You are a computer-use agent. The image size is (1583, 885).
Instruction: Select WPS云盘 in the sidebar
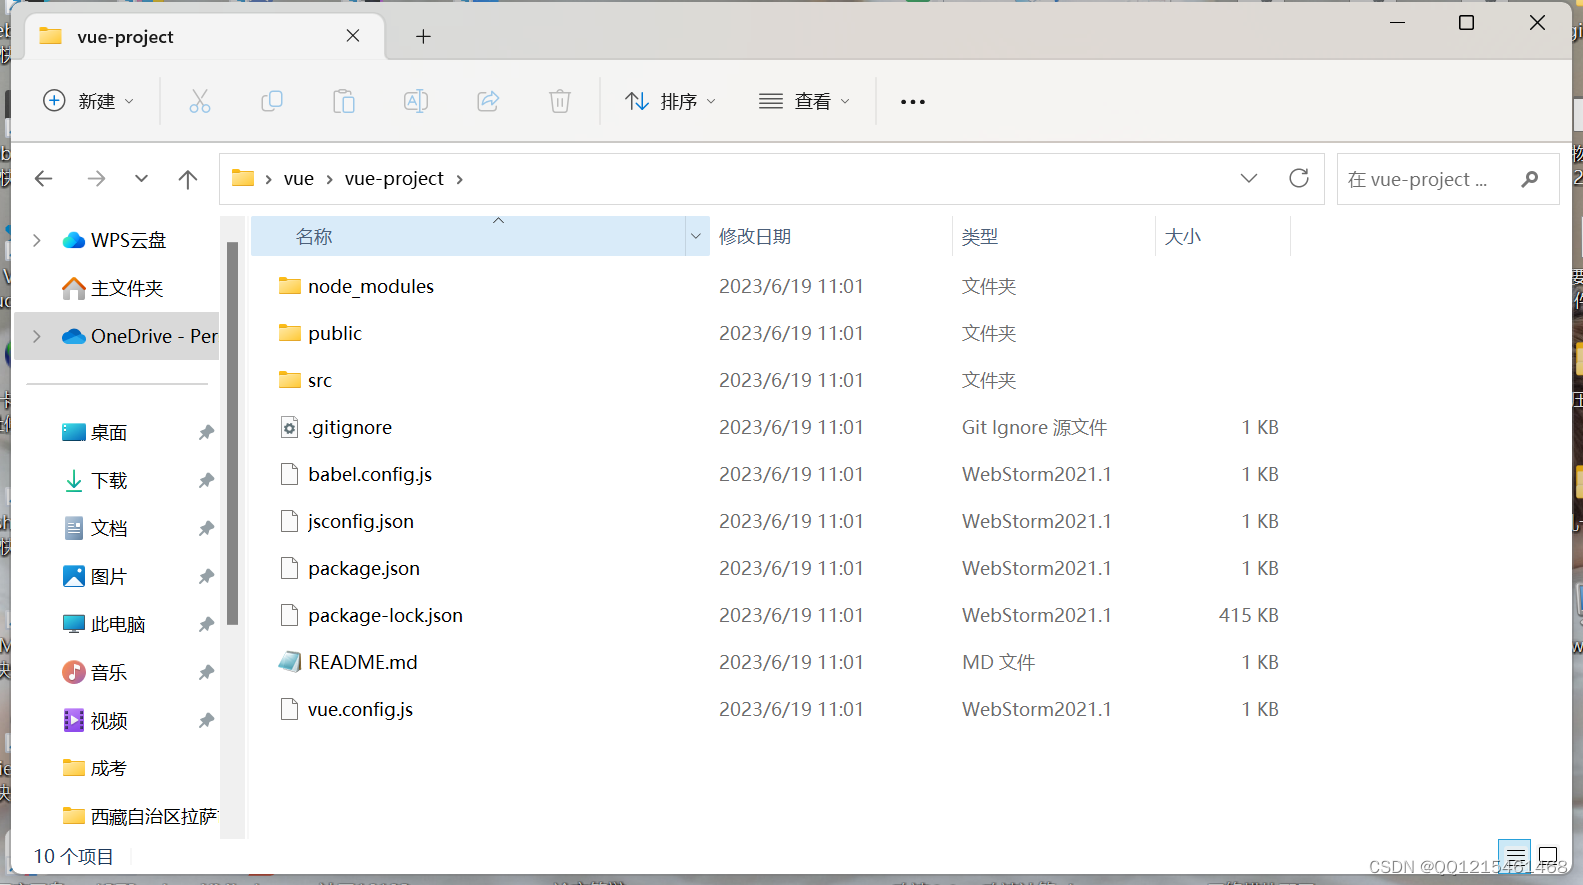pos(117,240)
